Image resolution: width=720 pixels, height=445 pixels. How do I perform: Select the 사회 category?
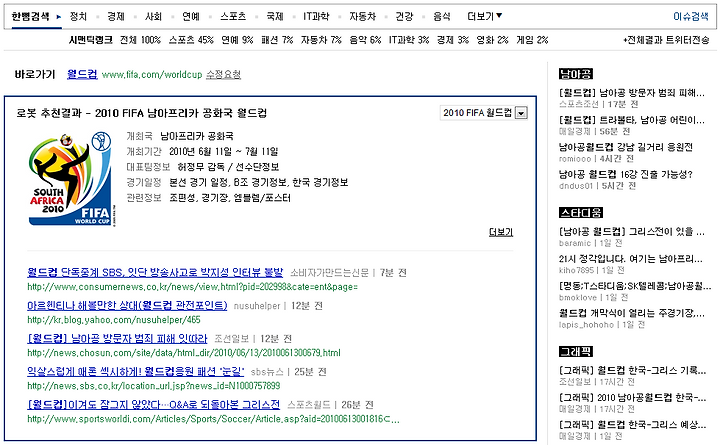click(x=153, y=17)
